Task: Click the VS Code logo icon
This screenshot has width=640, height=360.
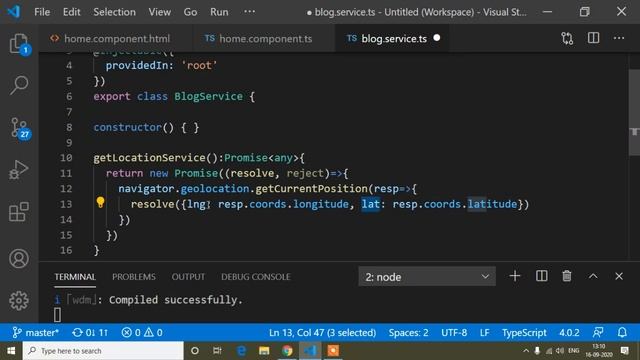Action: (13, 11)
